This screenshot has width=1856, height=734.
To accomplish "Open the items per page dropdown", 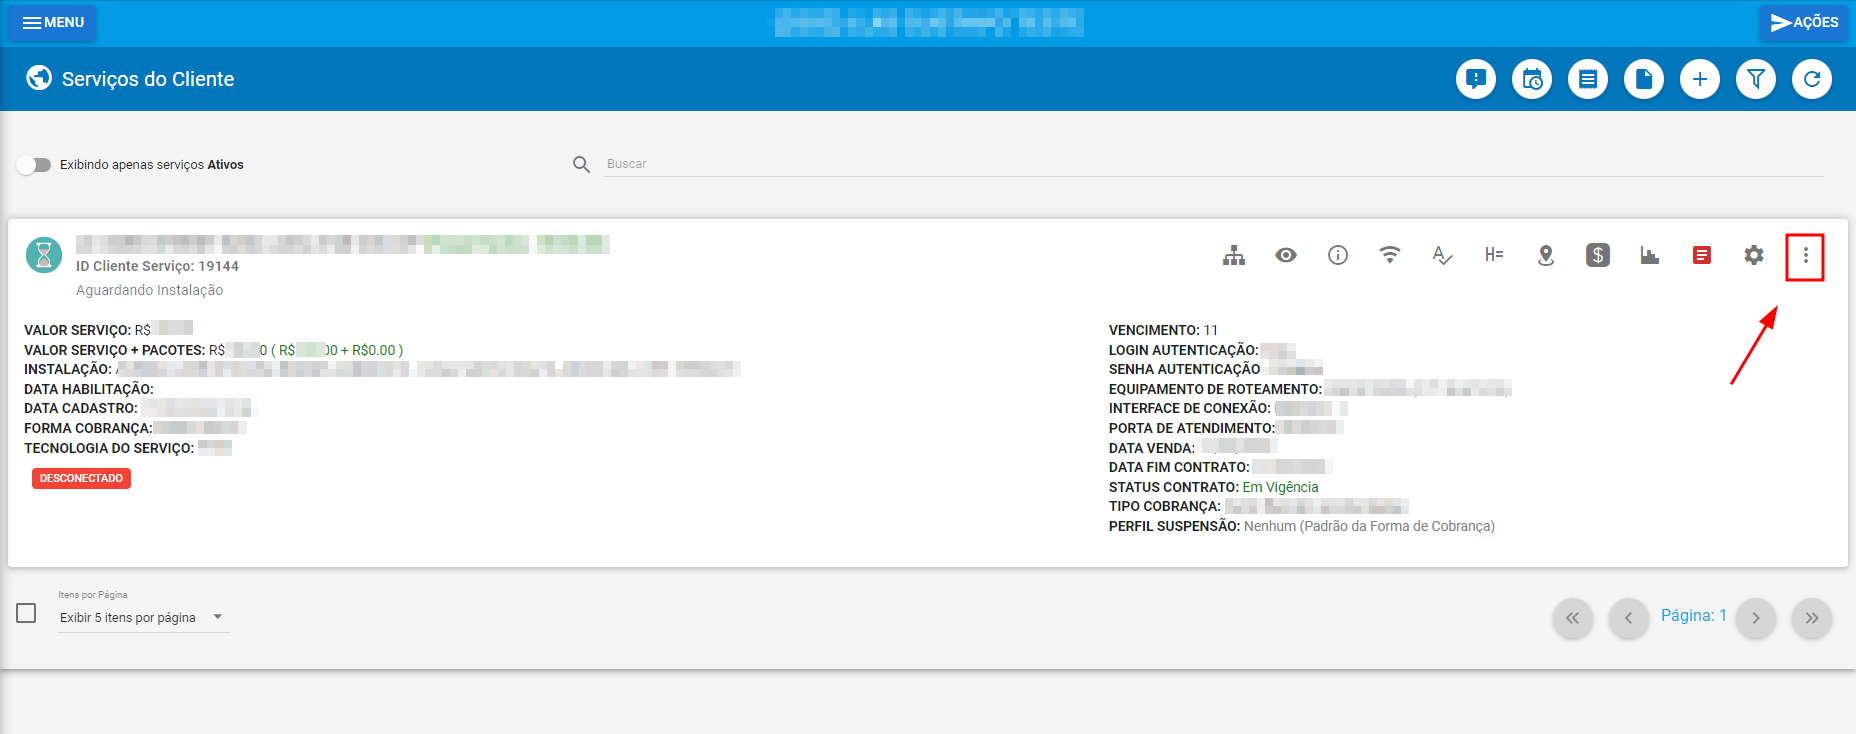I will 143,618.
